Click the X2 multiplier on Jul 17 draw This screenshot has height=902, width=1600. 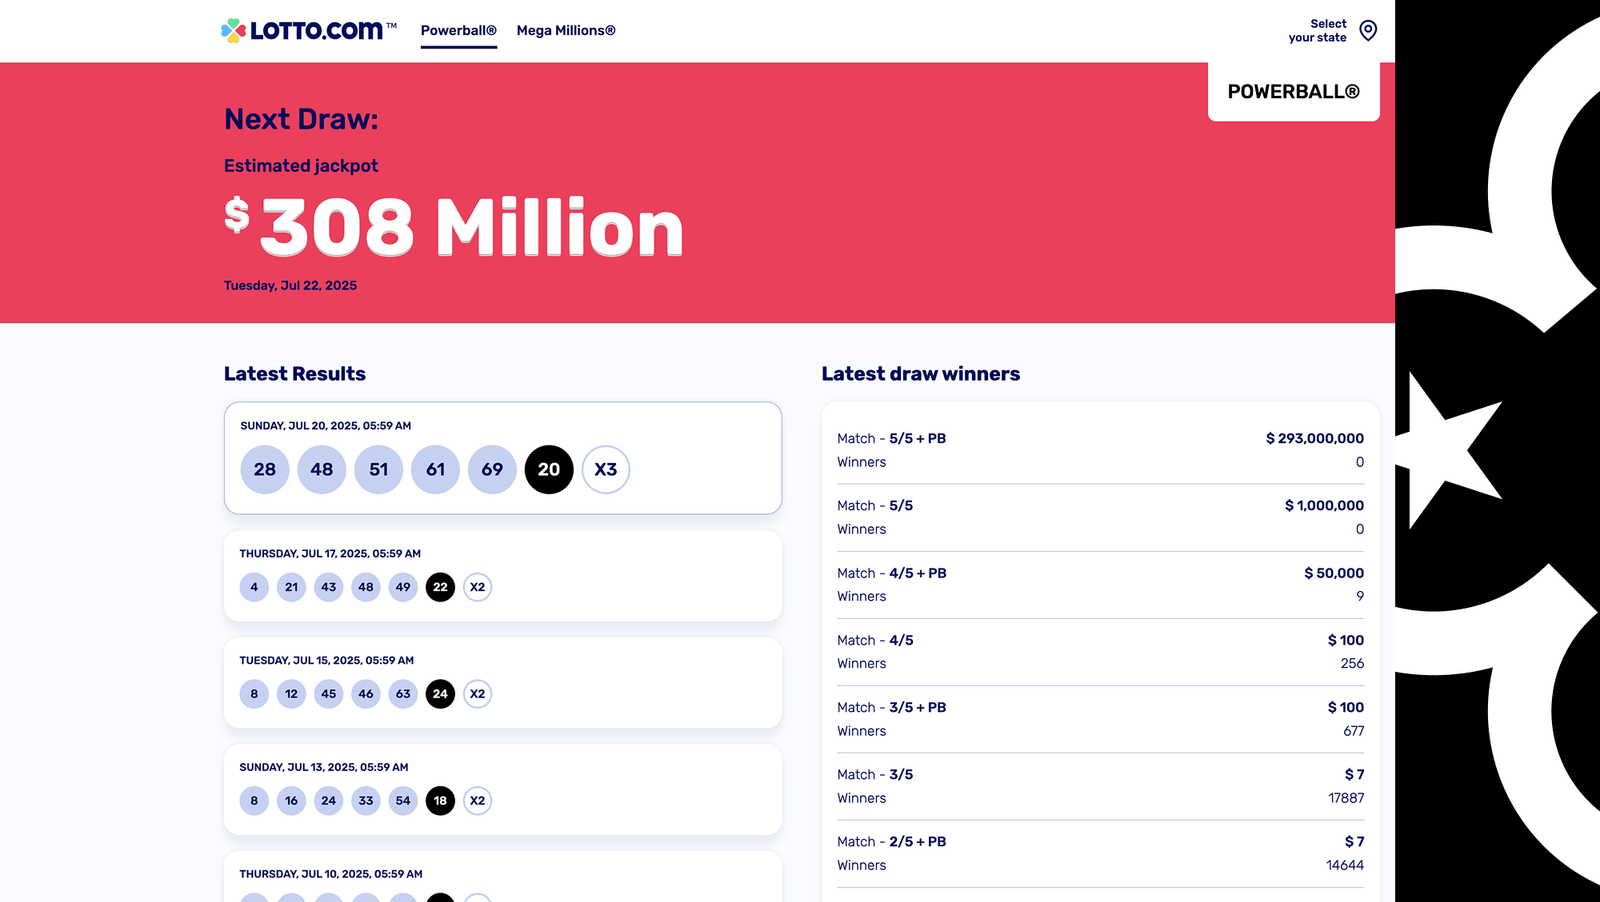point(478,587)
